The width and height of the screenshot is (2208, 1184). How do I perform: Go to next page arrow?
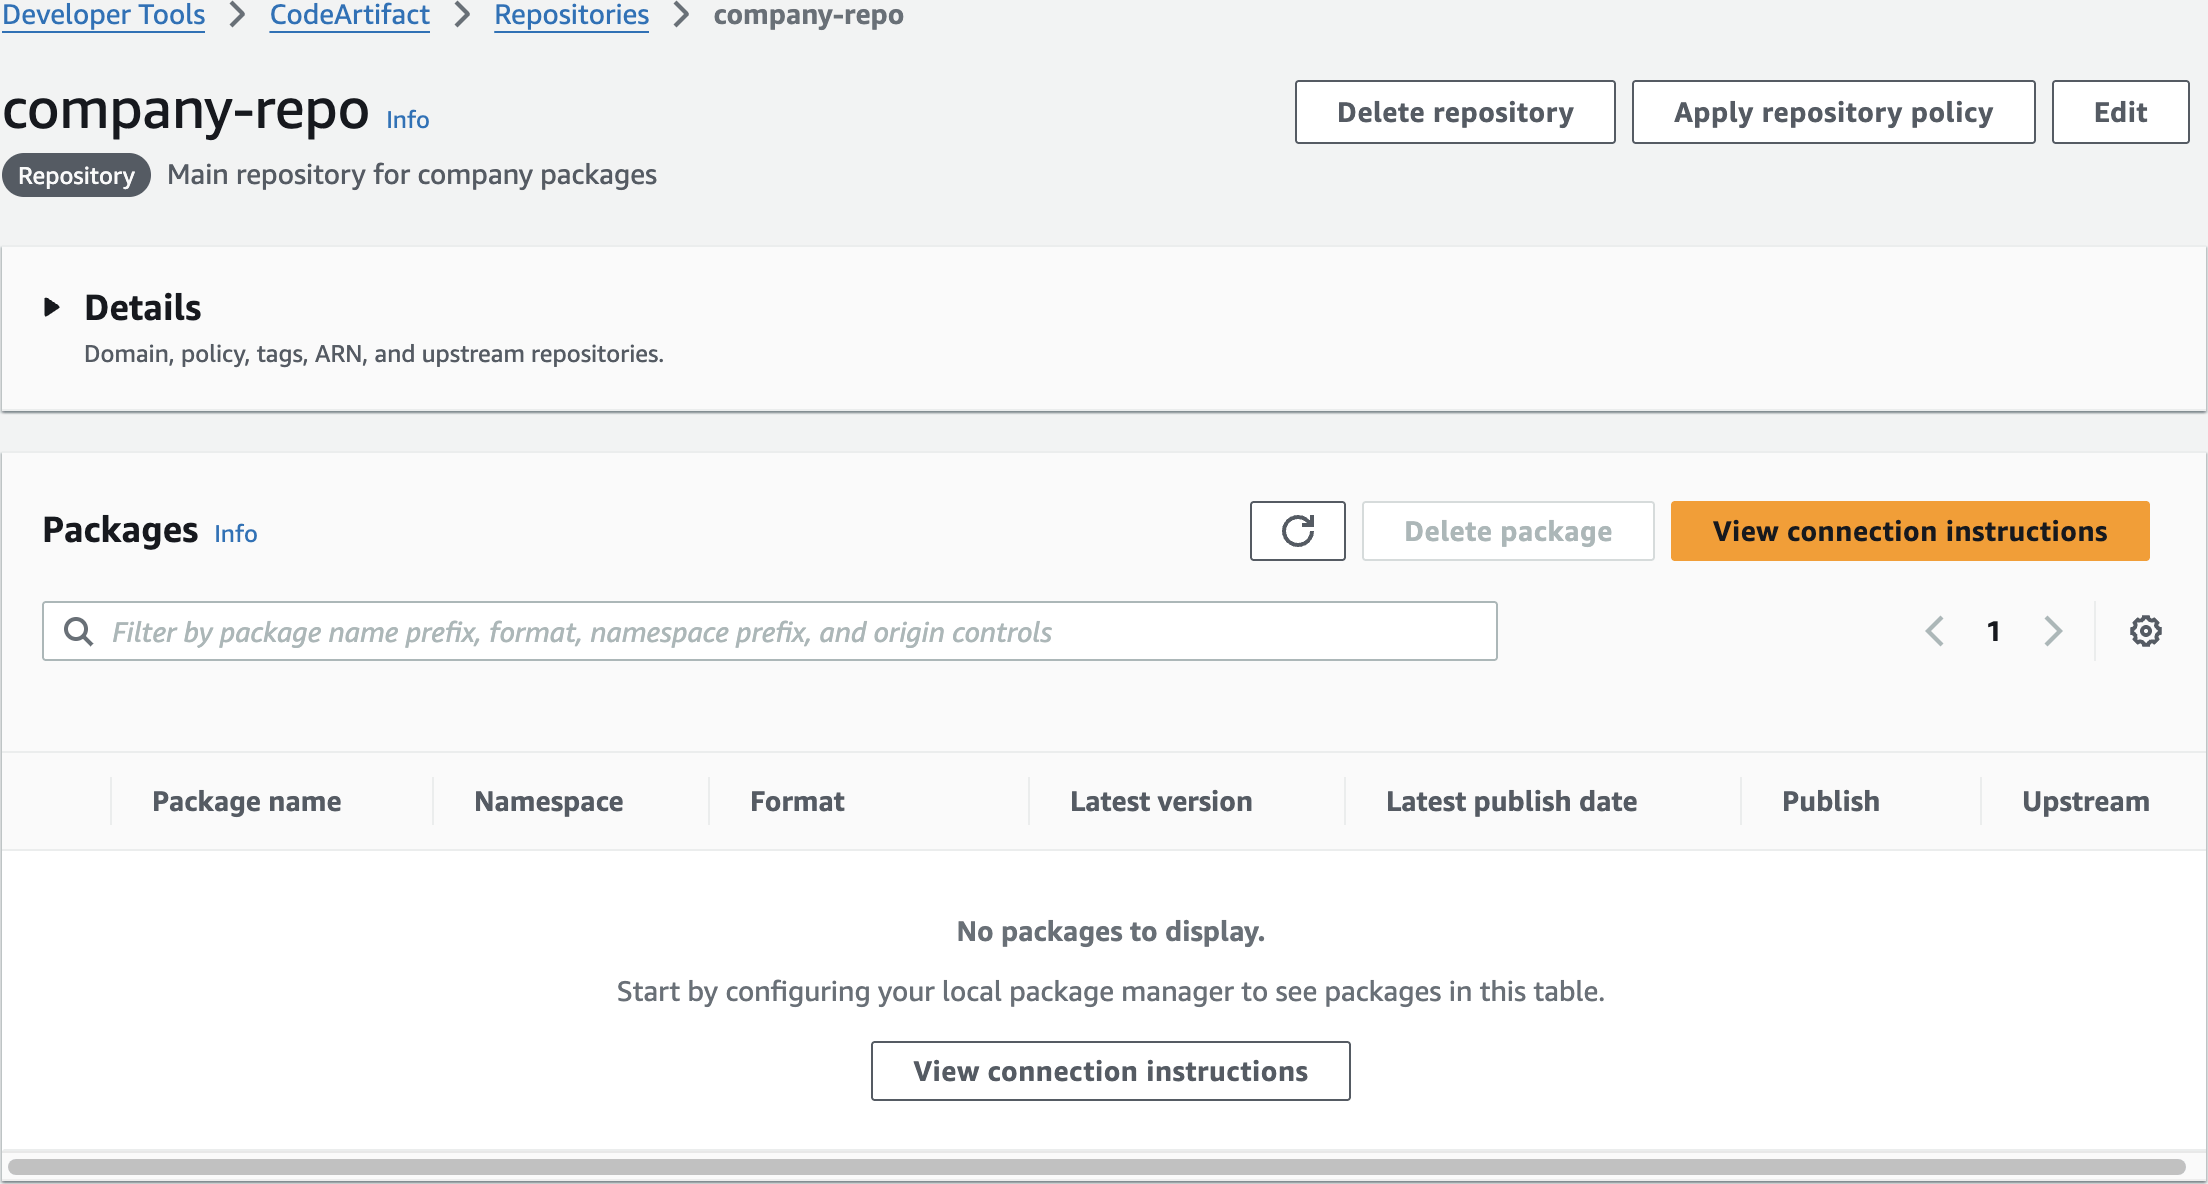pyautogui.click(x=2053, y=631)
